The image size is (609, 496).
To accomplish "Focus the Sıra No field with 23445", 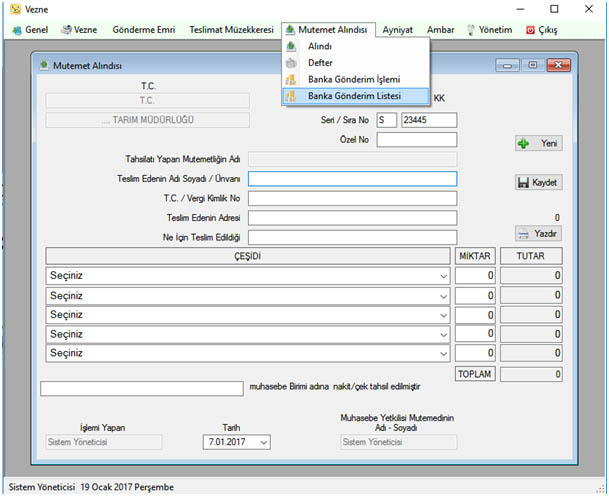I will (x=429, y=120).
